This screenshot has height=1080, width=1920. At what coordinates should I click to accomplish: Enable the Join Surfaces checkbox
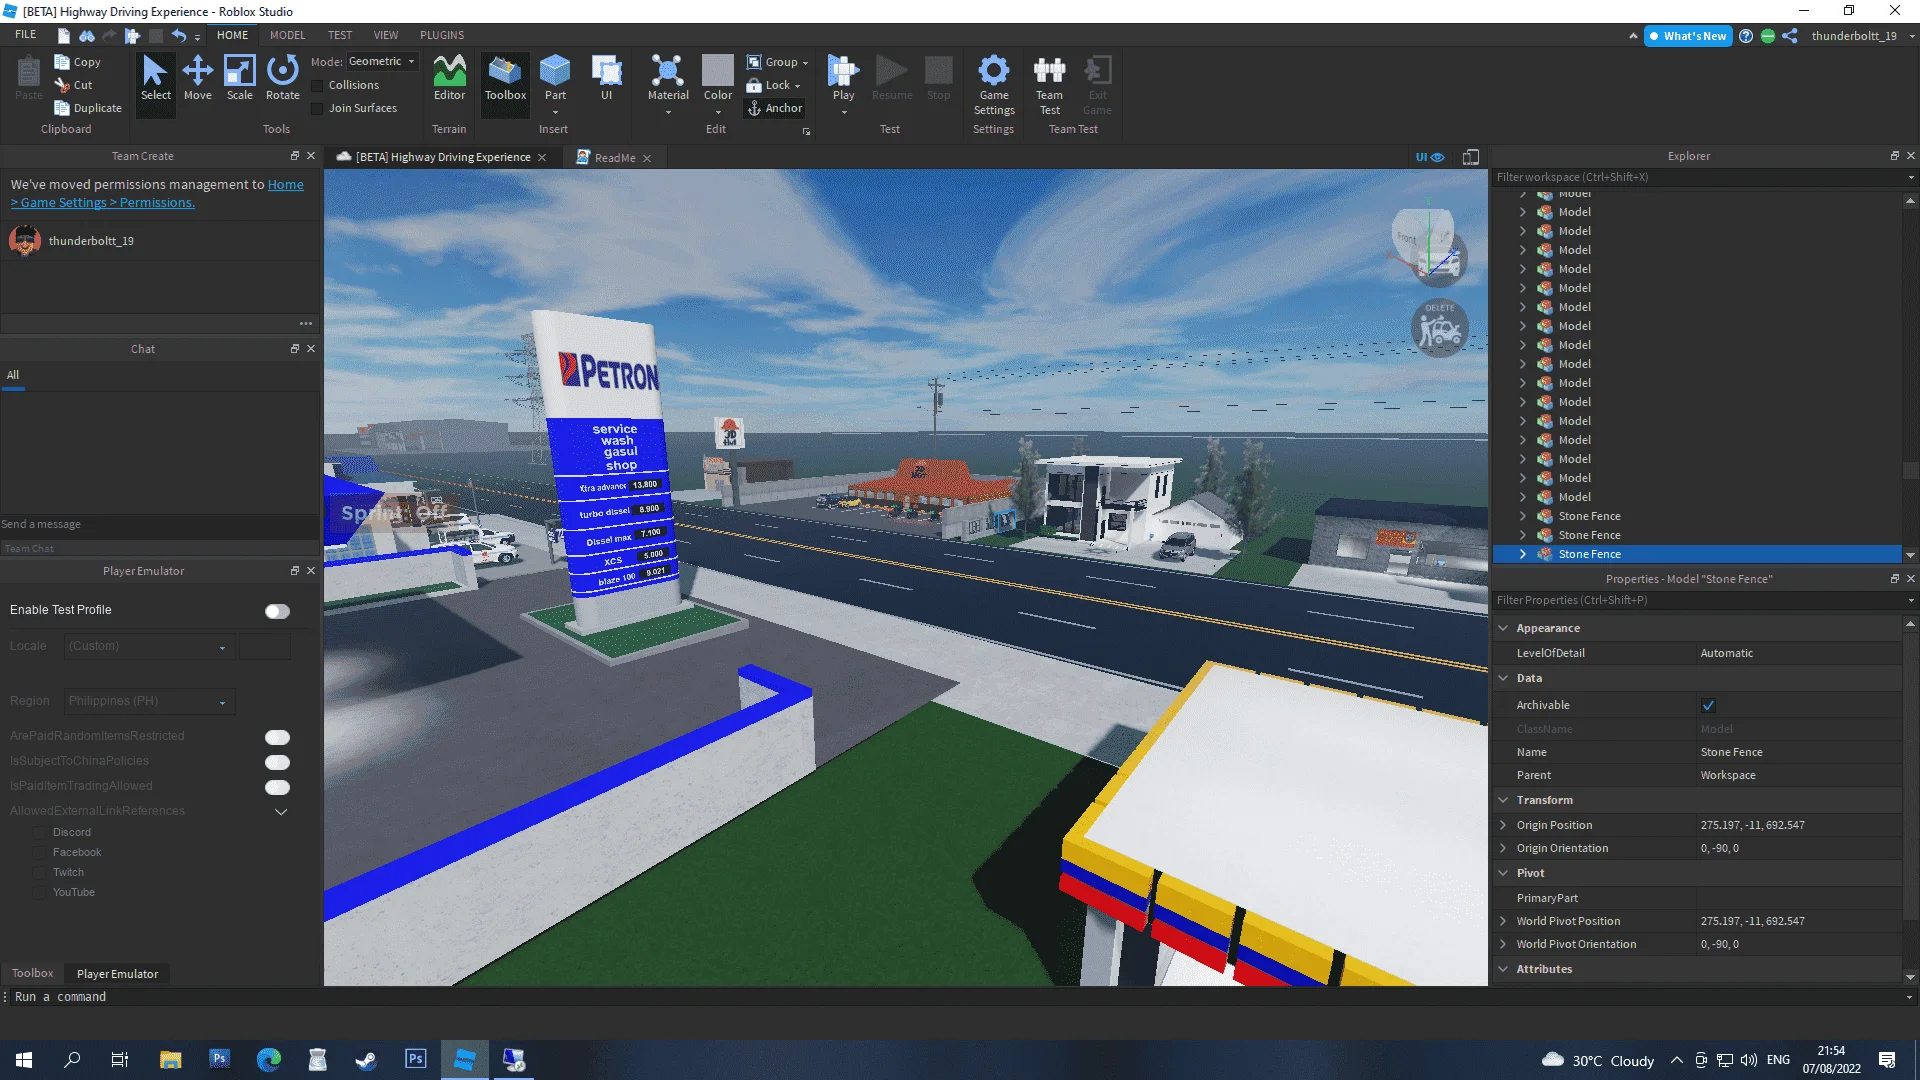point(317,109)
